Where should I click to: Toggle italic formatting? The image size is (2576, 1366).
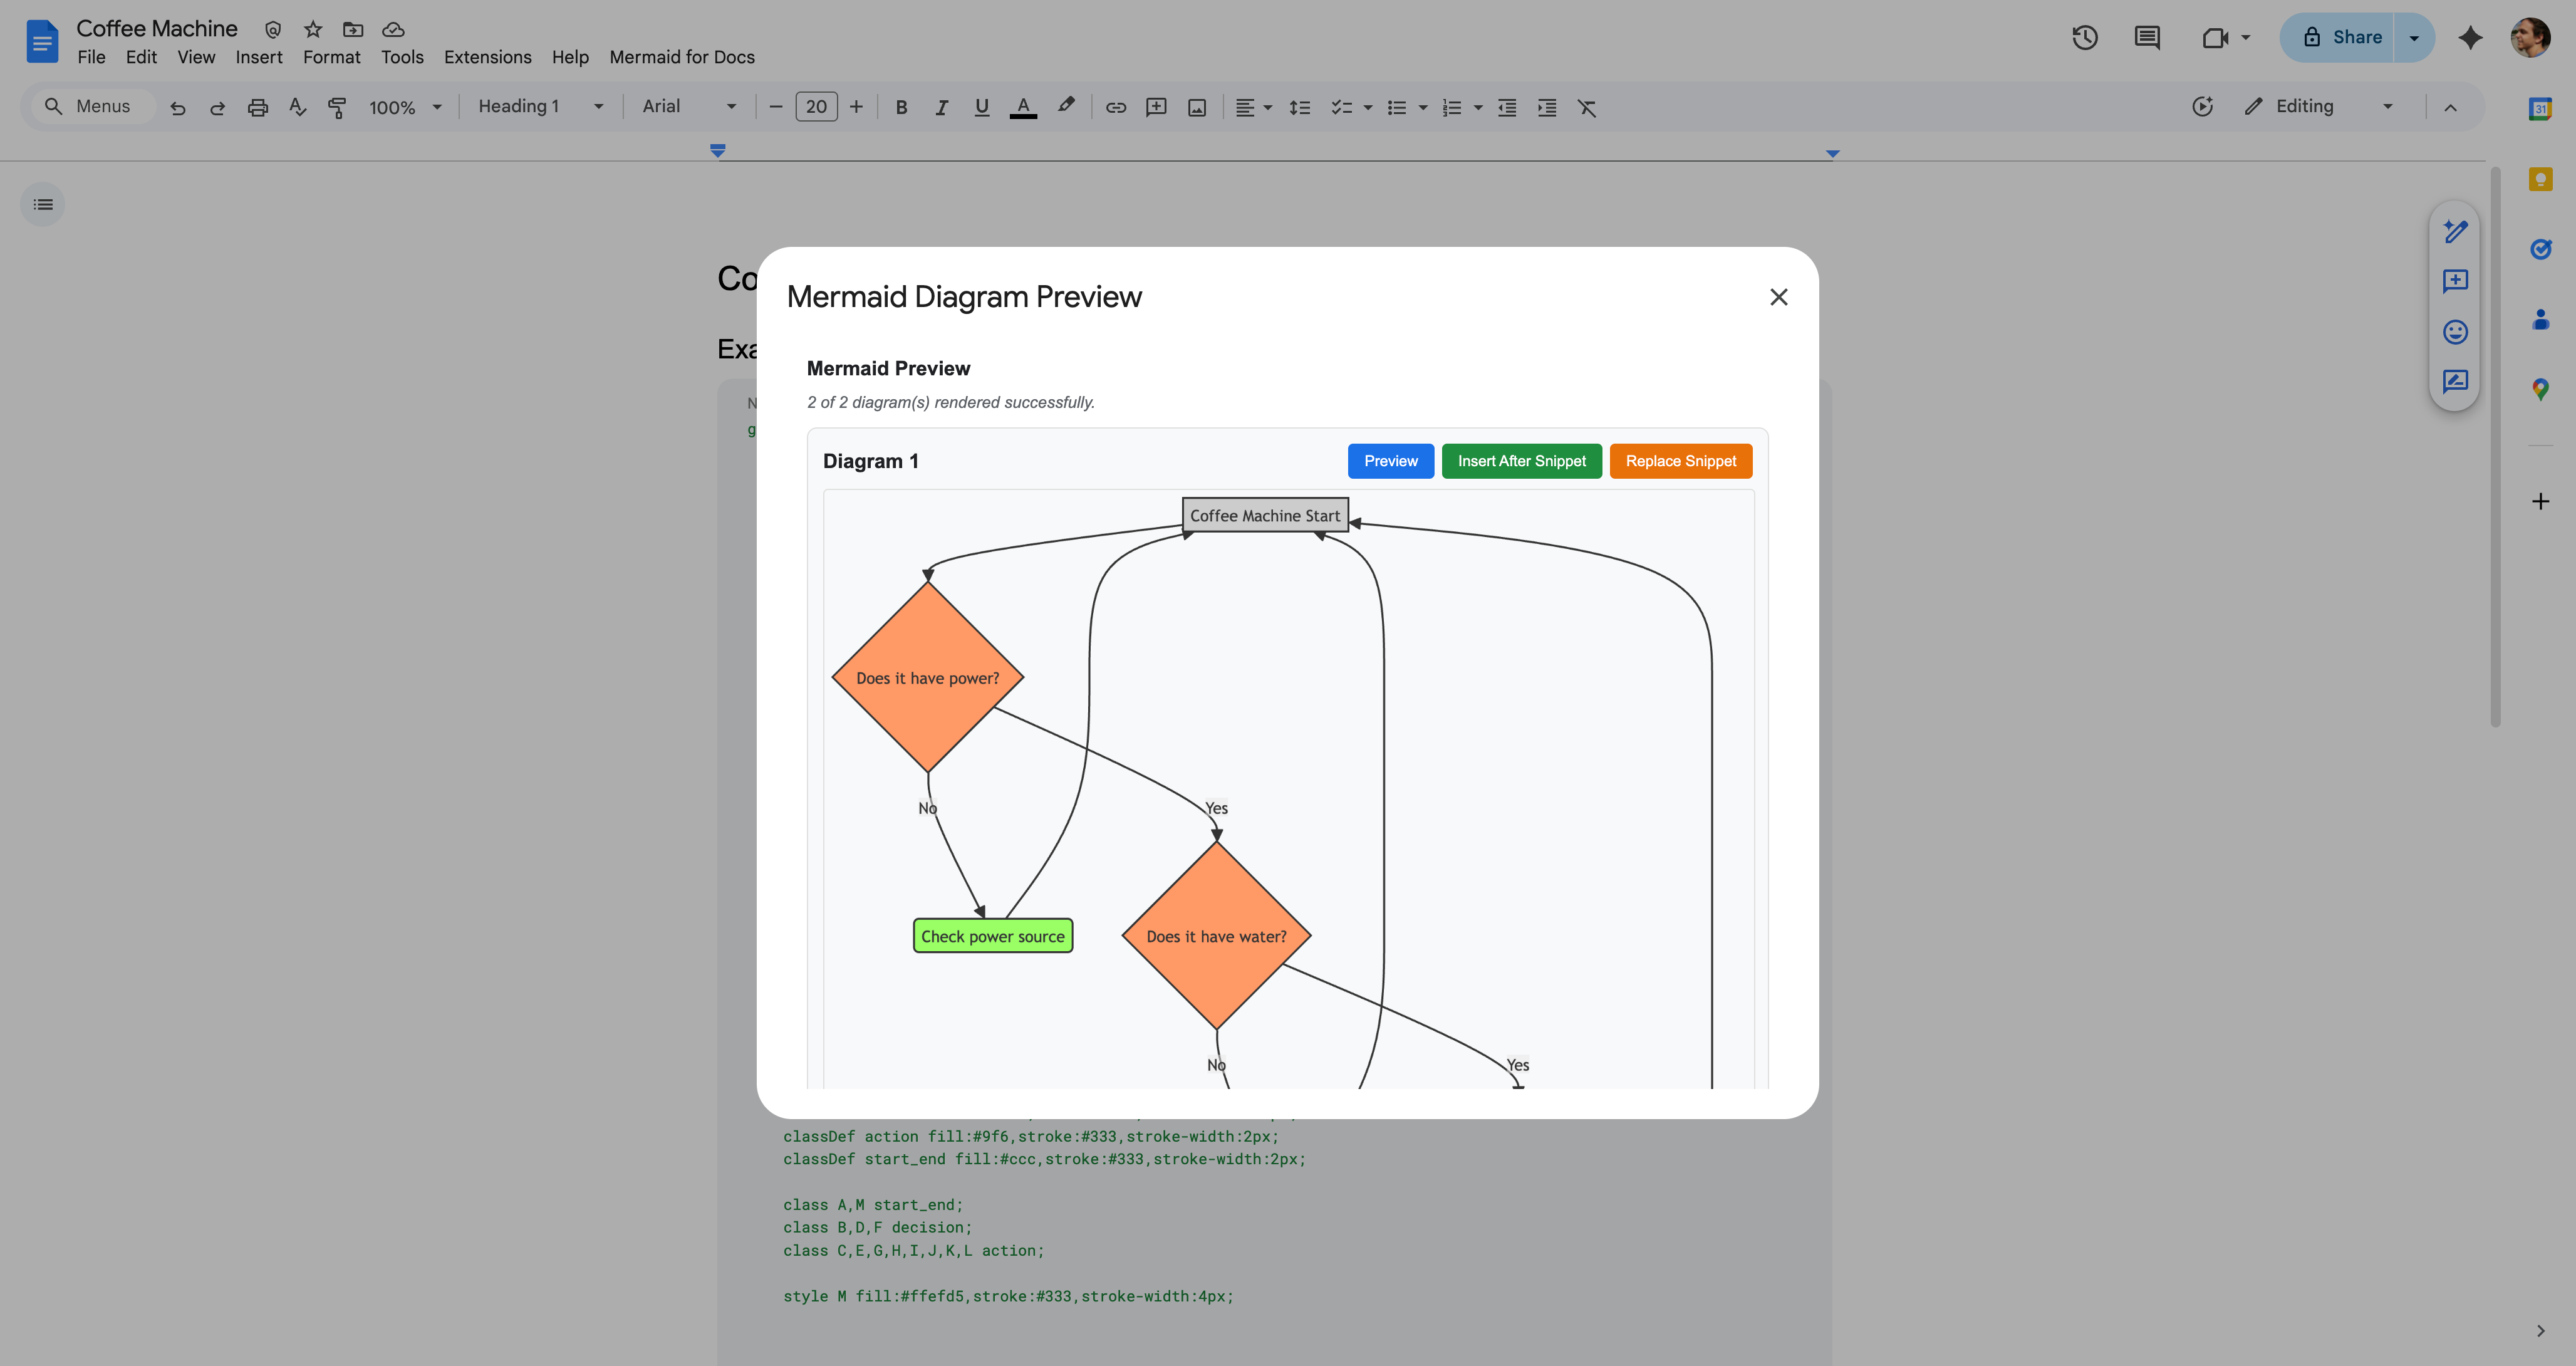pyautogui.click(x=941, y=107)
